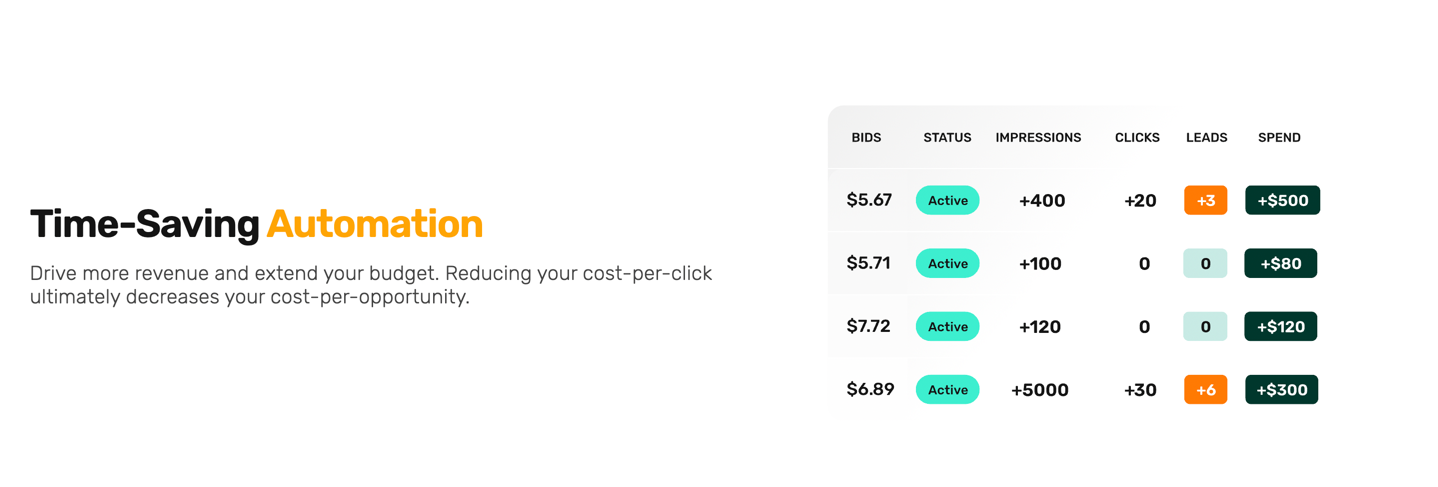The image size is (1438, 487).
Task: Click the STATUS column header
Action: coord(947,138)
